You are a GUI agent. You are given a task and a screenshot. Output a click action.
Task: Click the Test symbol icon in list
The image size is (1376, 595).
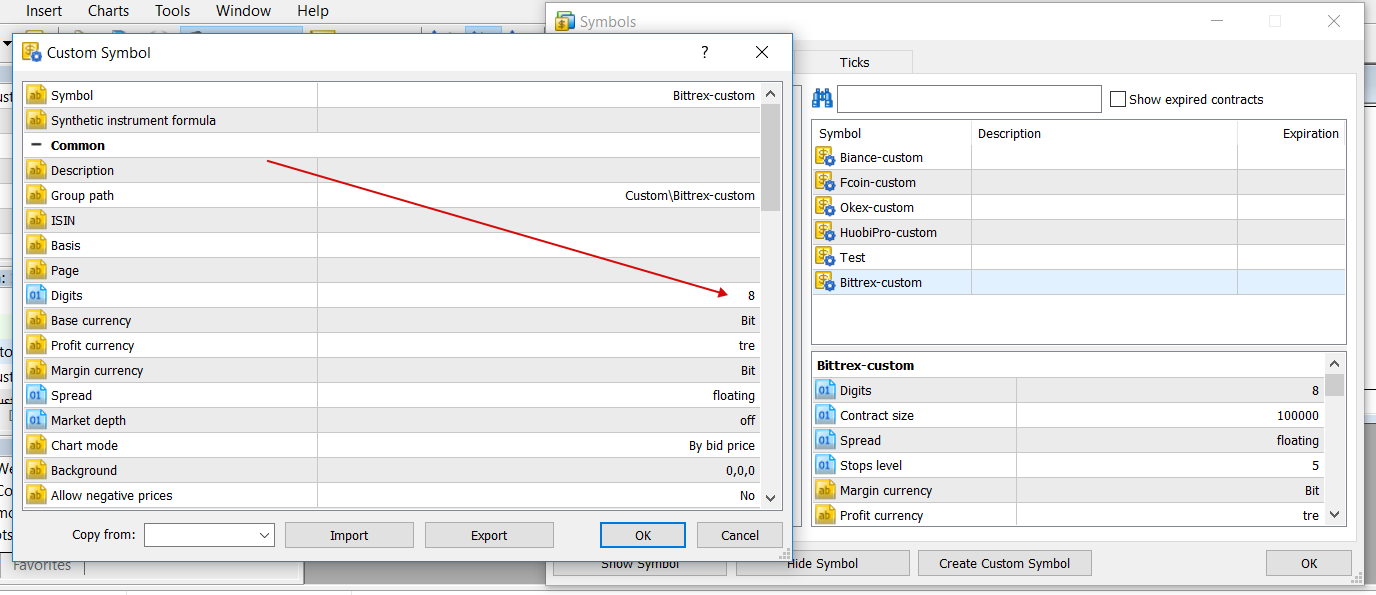click(825, 257)
